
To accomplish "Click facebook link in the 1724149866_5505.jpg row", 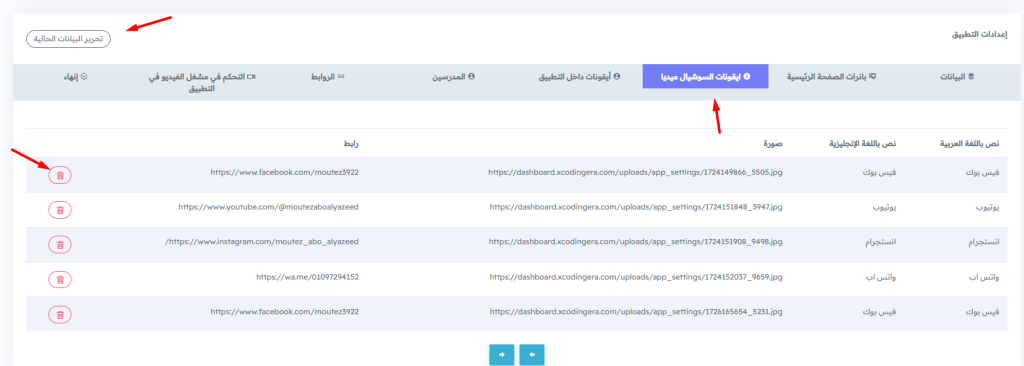I will [285, 173].
